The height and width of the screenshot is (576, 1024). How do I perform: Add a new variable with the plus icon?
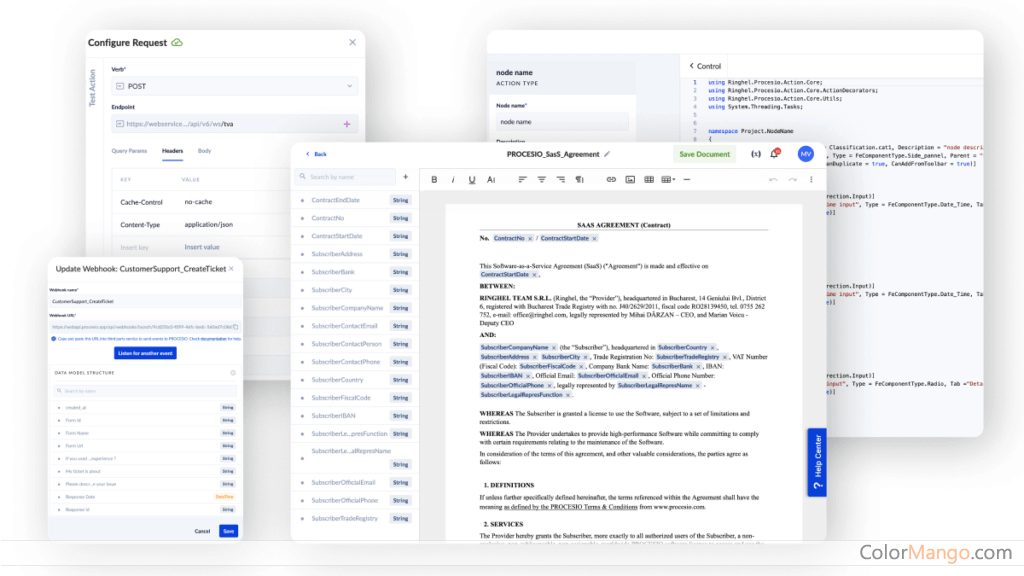pyautogui.click(x=405, y=177)
